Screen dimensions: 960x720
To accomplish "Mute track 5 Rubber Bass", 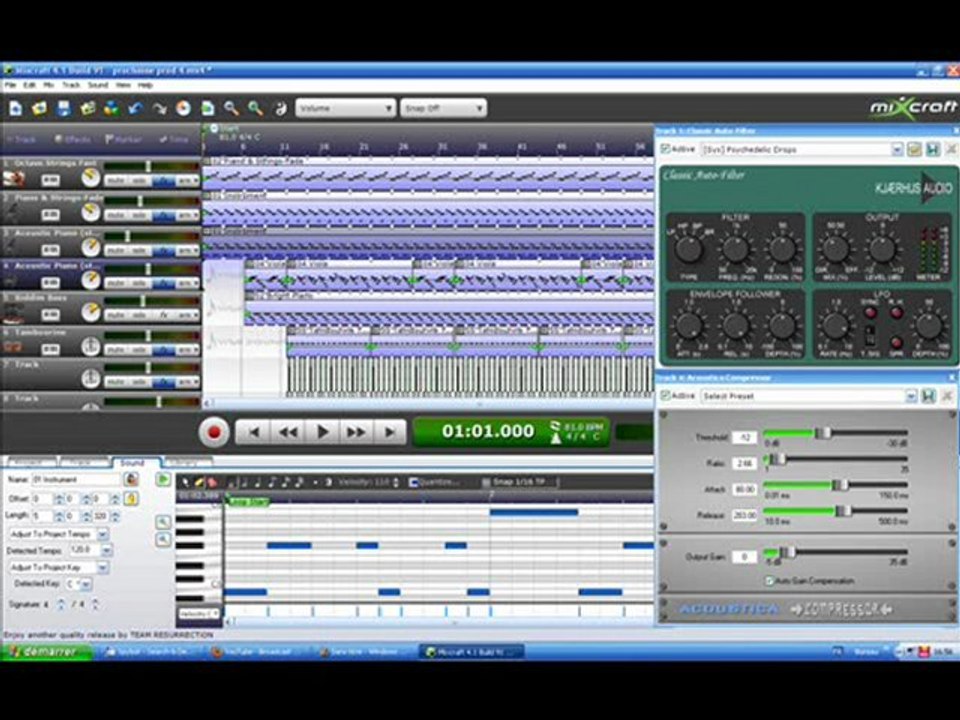I will 115,315.
